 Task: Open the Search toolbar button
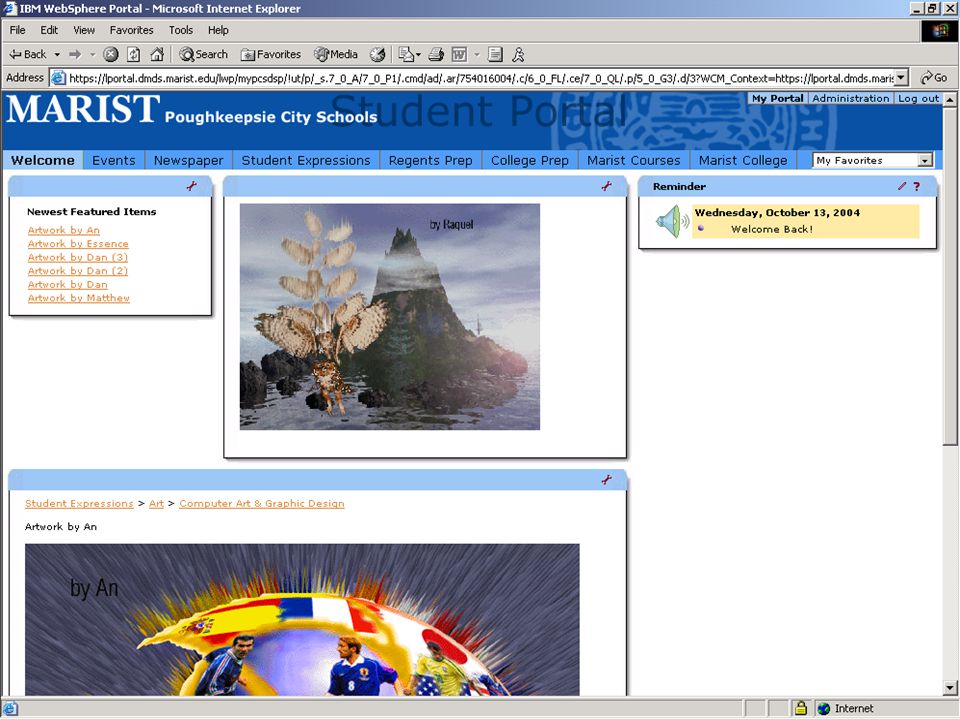point(203,54)
